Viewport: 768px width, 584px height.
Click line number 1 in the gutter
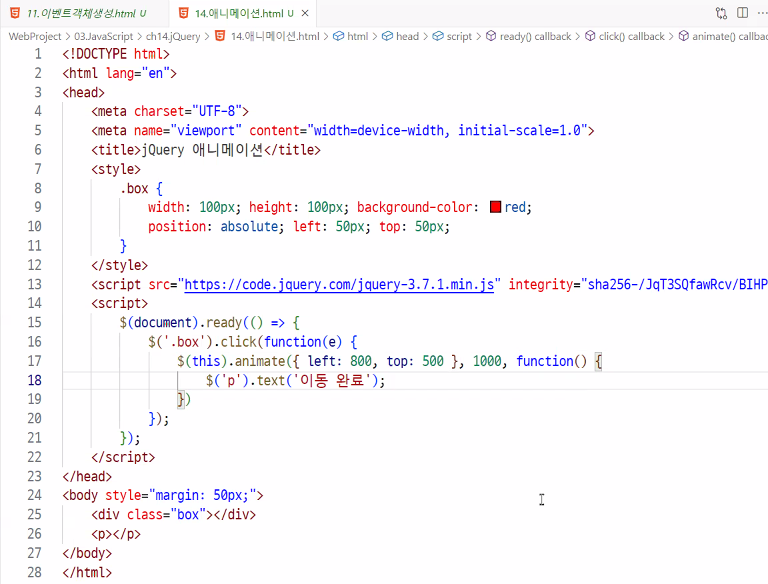(x=38, y=54)
